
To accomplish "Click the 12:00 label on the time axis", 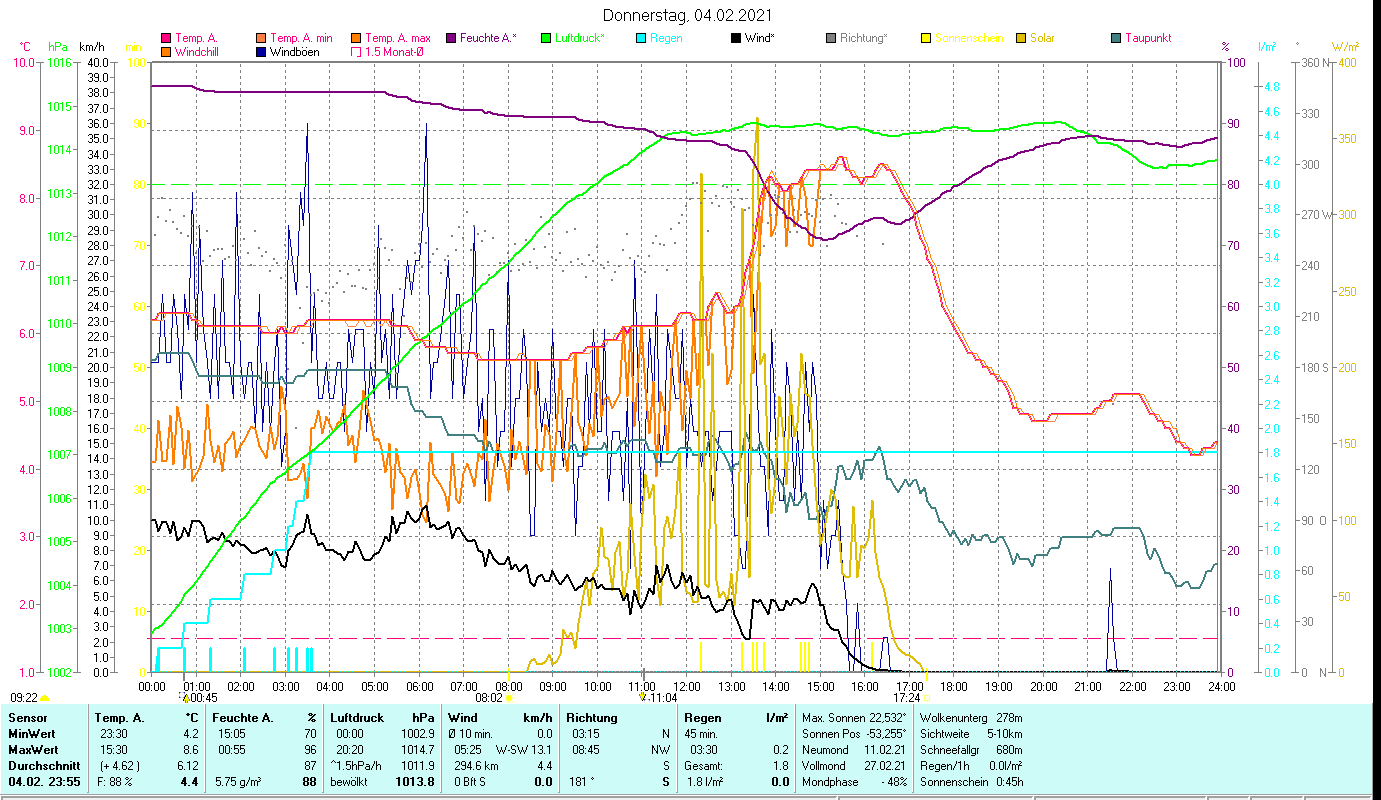I will pyautogui.click(x=687, y=686).
